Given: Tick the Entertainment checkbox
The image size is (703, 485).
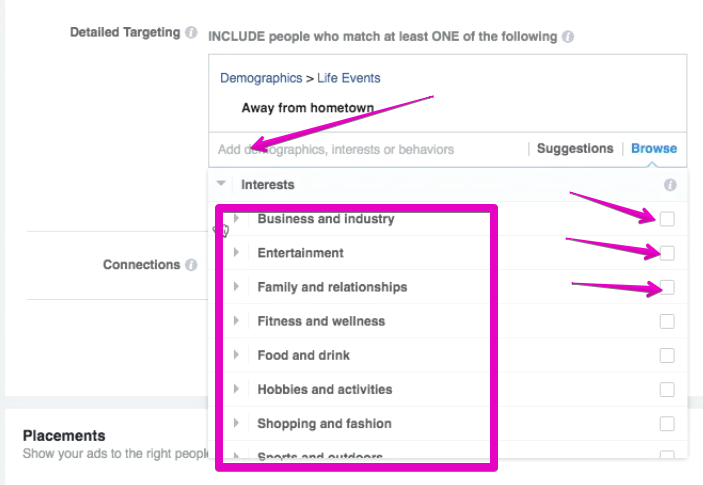Looking at the screenshot, I should click(667, 253).
